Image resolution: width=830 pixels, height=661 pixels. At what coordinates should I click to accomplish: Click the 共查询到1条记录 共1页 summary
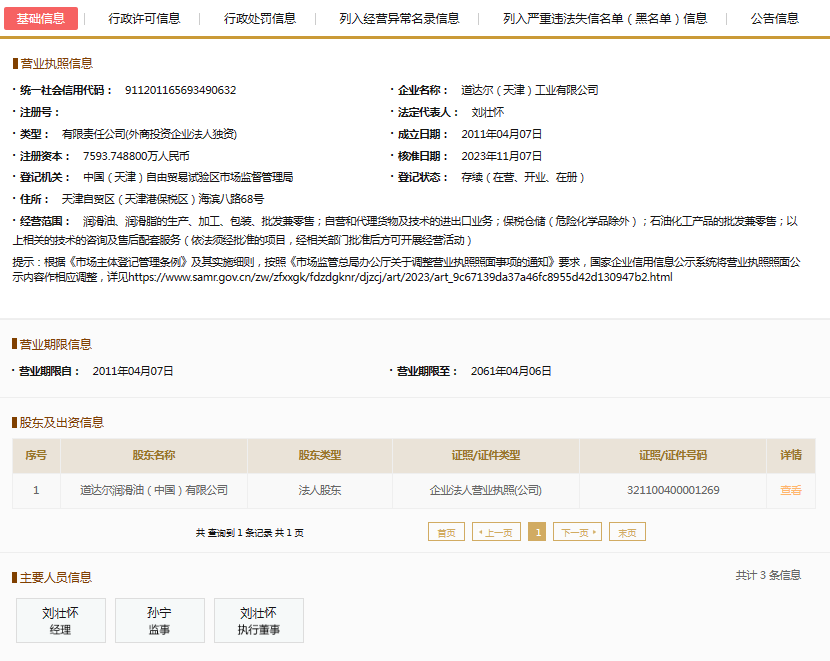click(x=250, y=533)
